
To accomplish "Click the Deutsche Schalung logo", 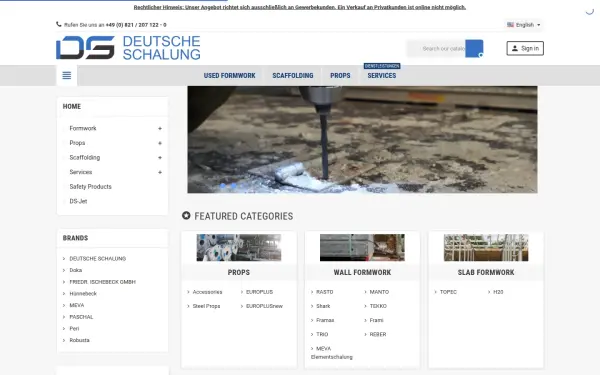I will (x=128, y=48).
